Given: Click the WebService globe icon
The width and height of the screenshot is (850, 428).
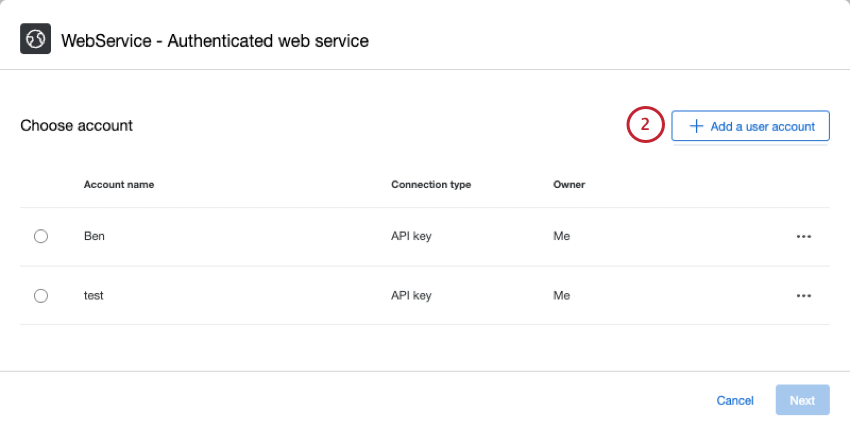Looking at the screenshot, I should click(x=36, y=40).
